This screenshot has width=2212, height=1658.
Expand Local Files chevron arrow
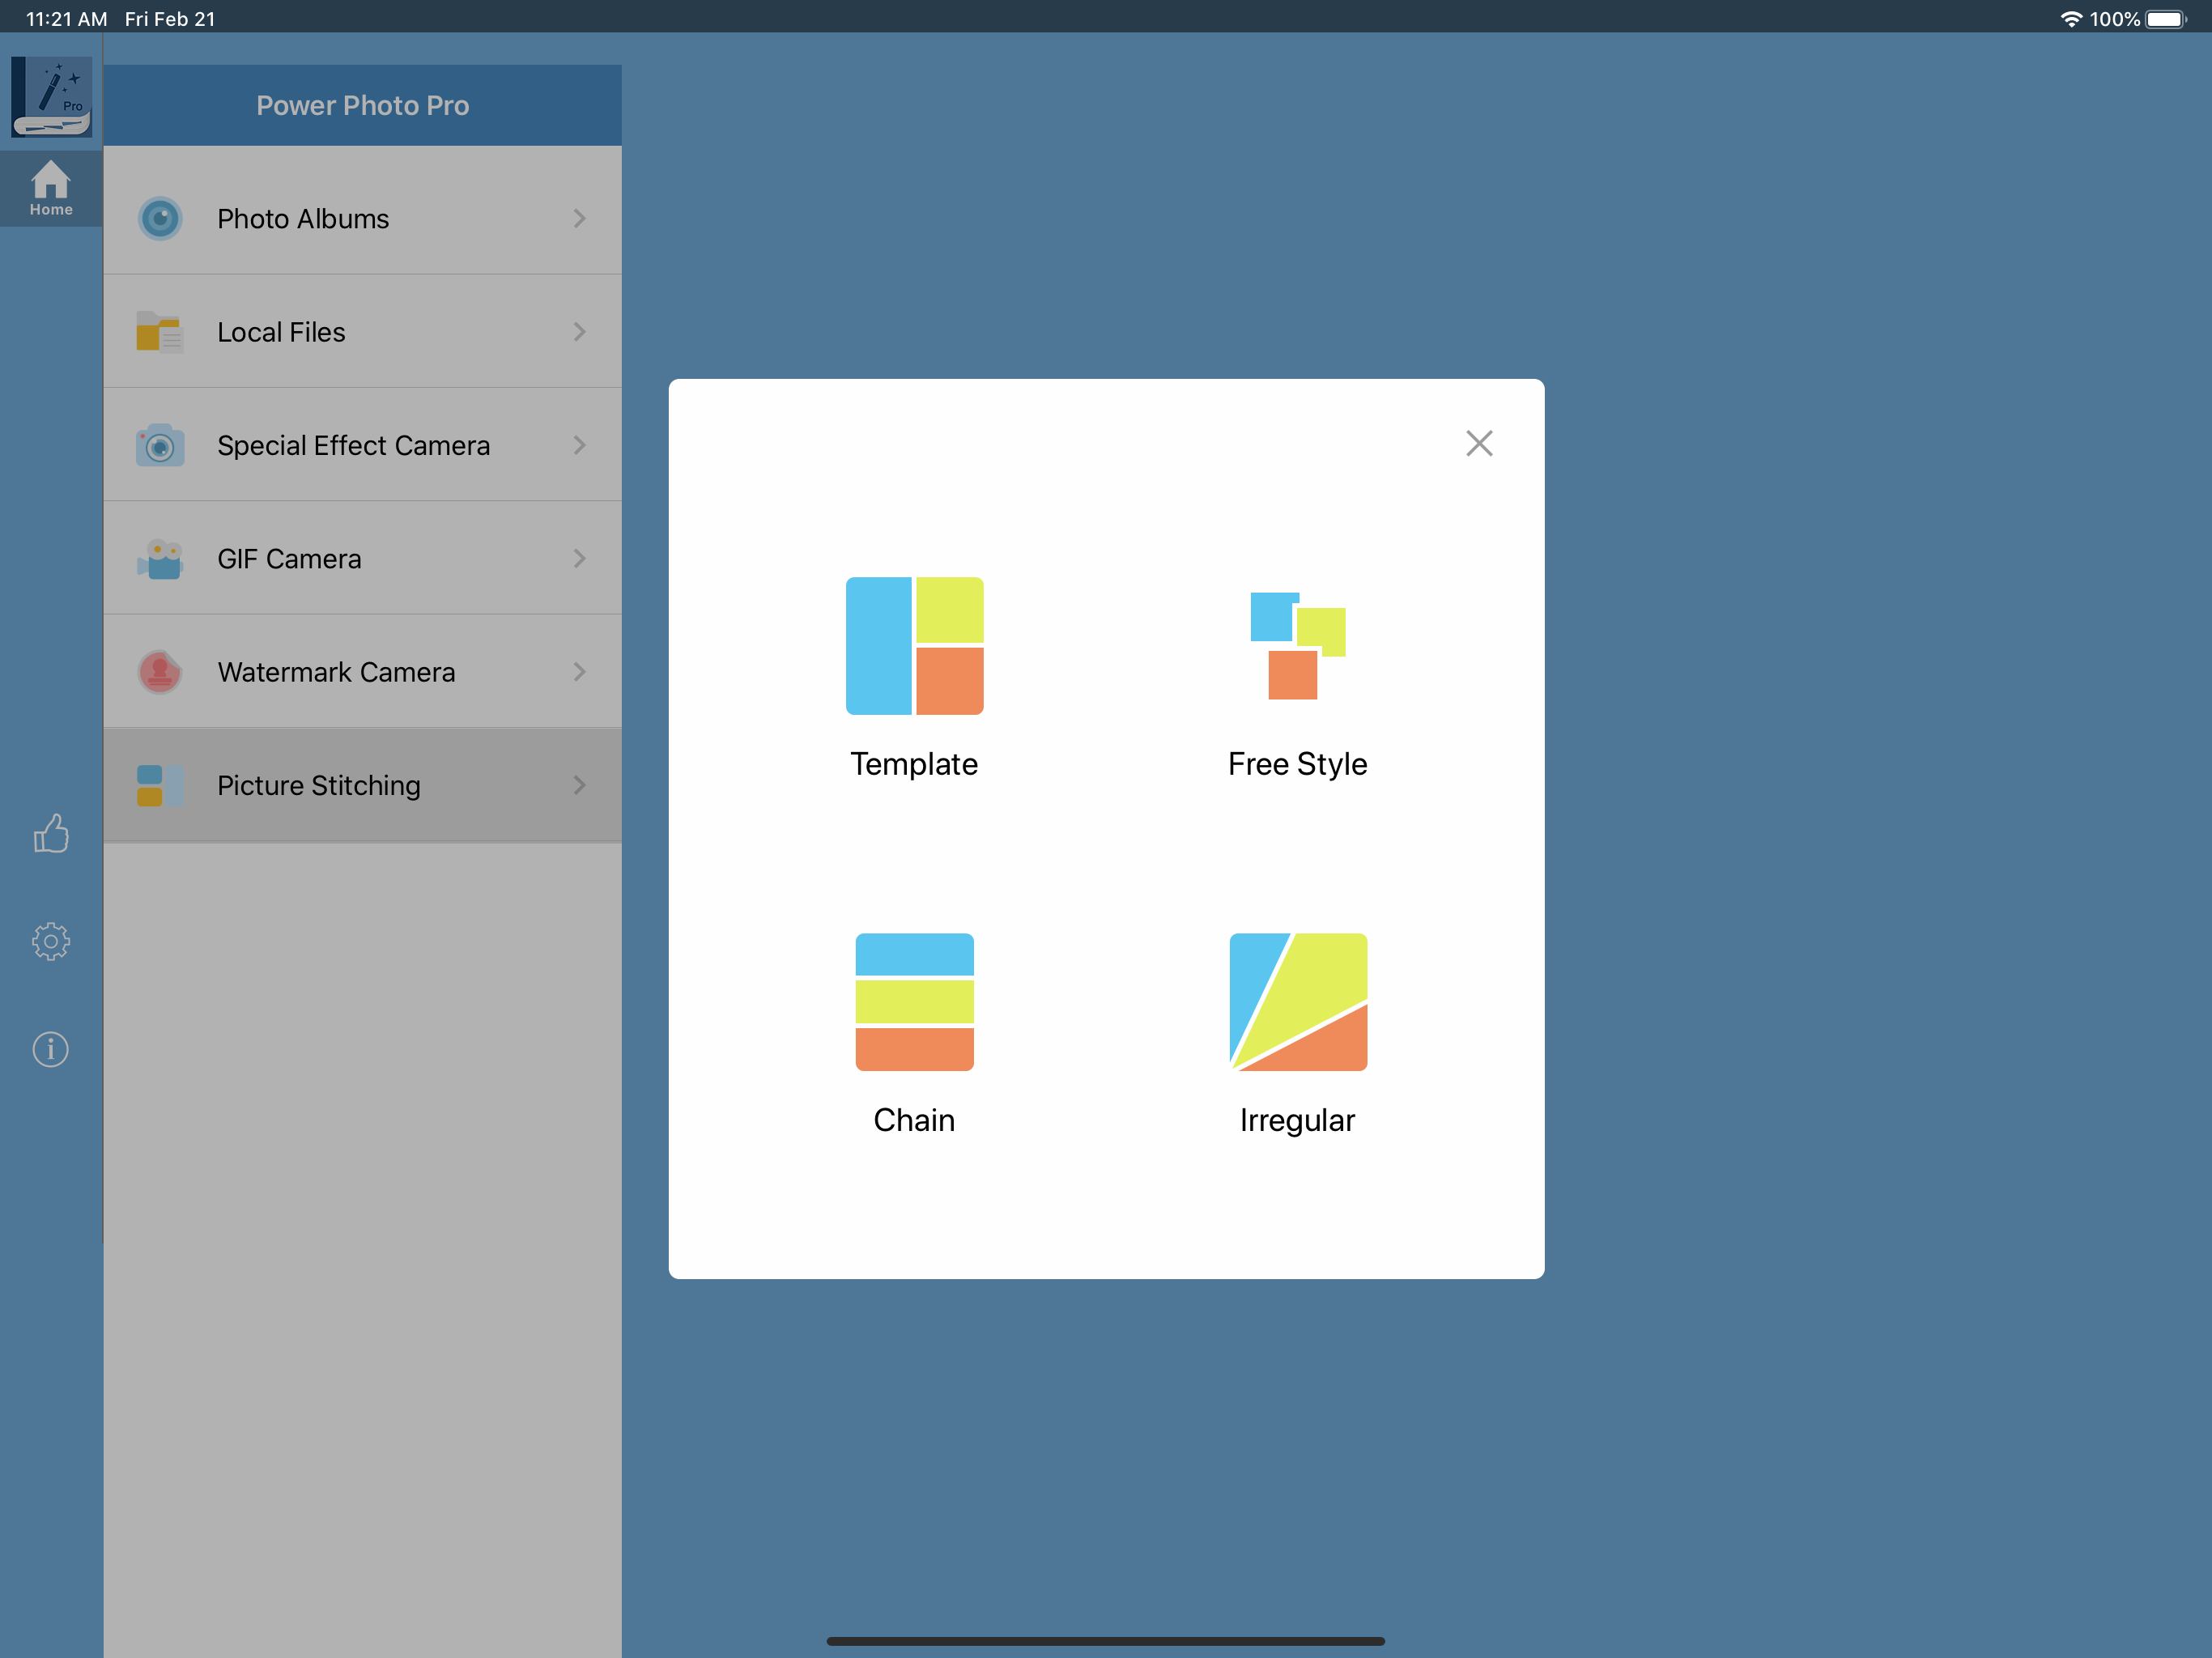tap(579, 332)
